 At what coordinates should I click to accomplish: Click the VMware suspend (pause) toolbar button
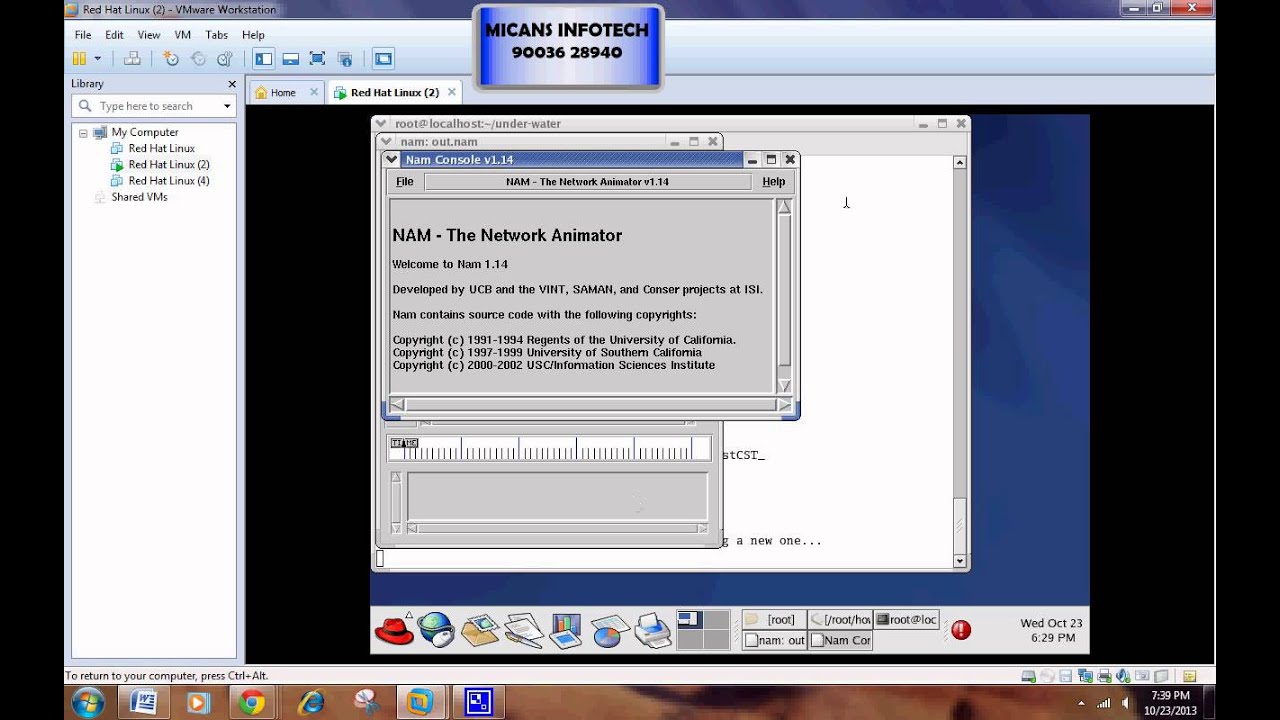79,59
